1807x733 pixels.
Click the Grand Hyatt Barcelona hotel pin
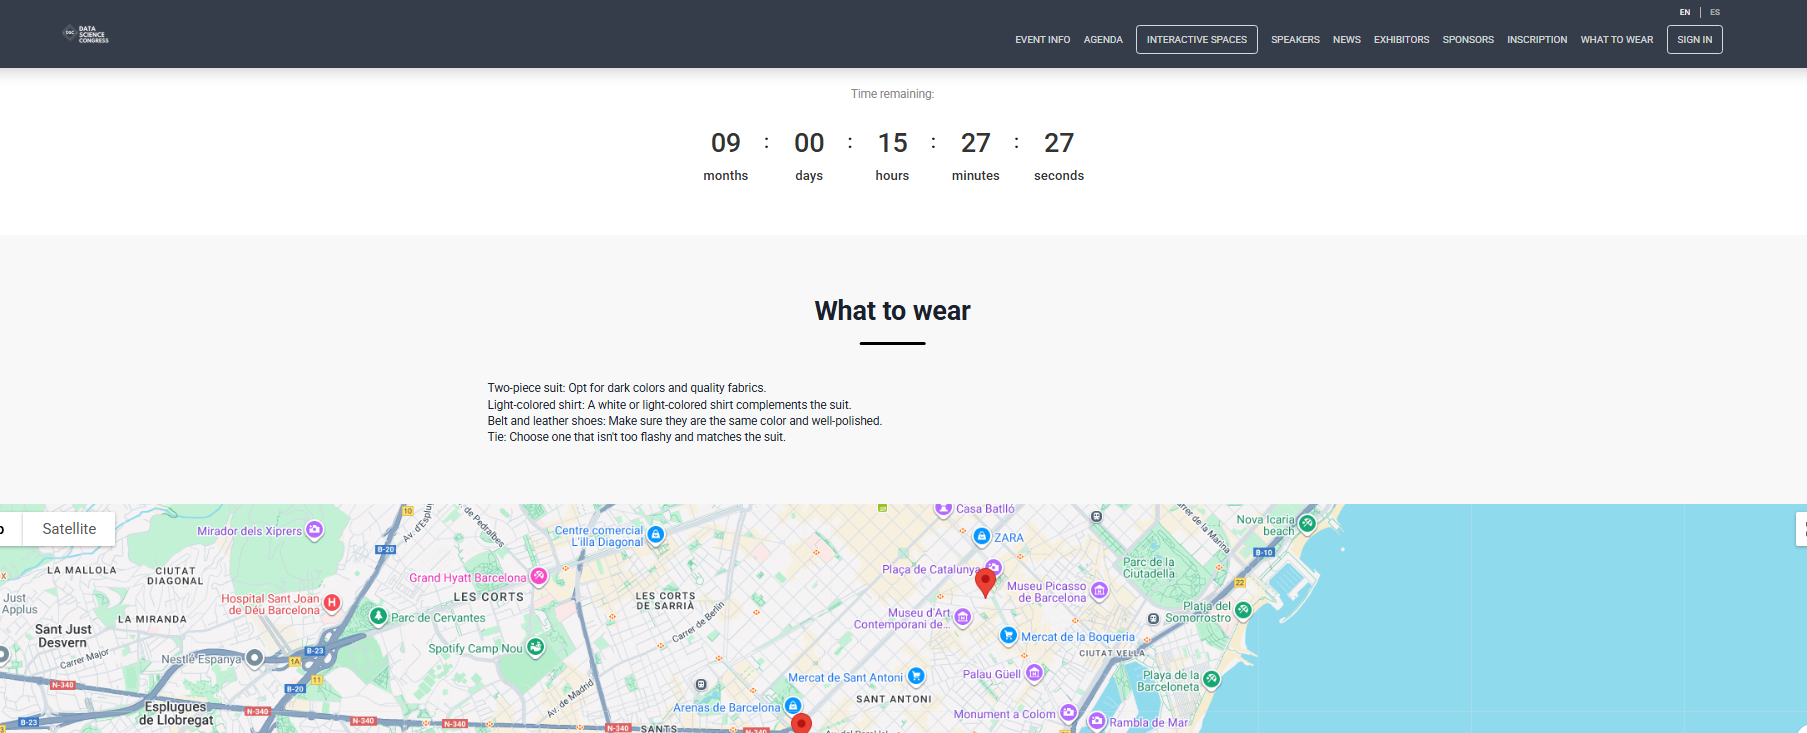click(x=539, y=577)
